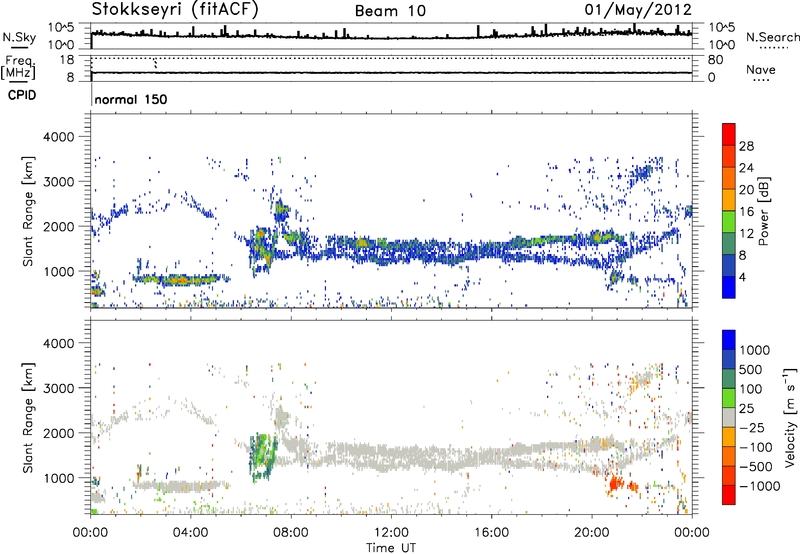Click the 25 label on velocity colorbar
Viewport: 800px width, 554px height.
pos(746,408)
